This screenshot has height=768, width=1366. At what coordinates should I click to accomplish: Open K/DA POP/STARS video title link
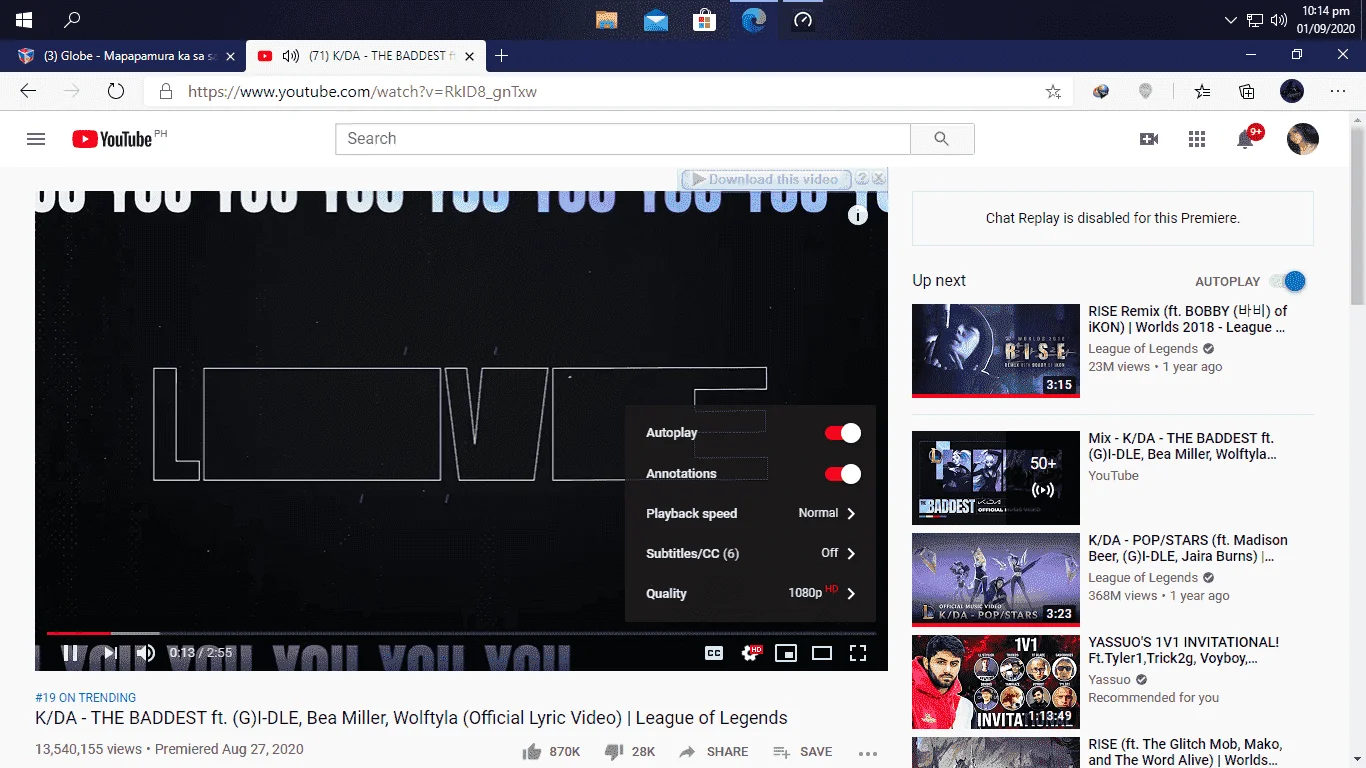pos(1188,548)
